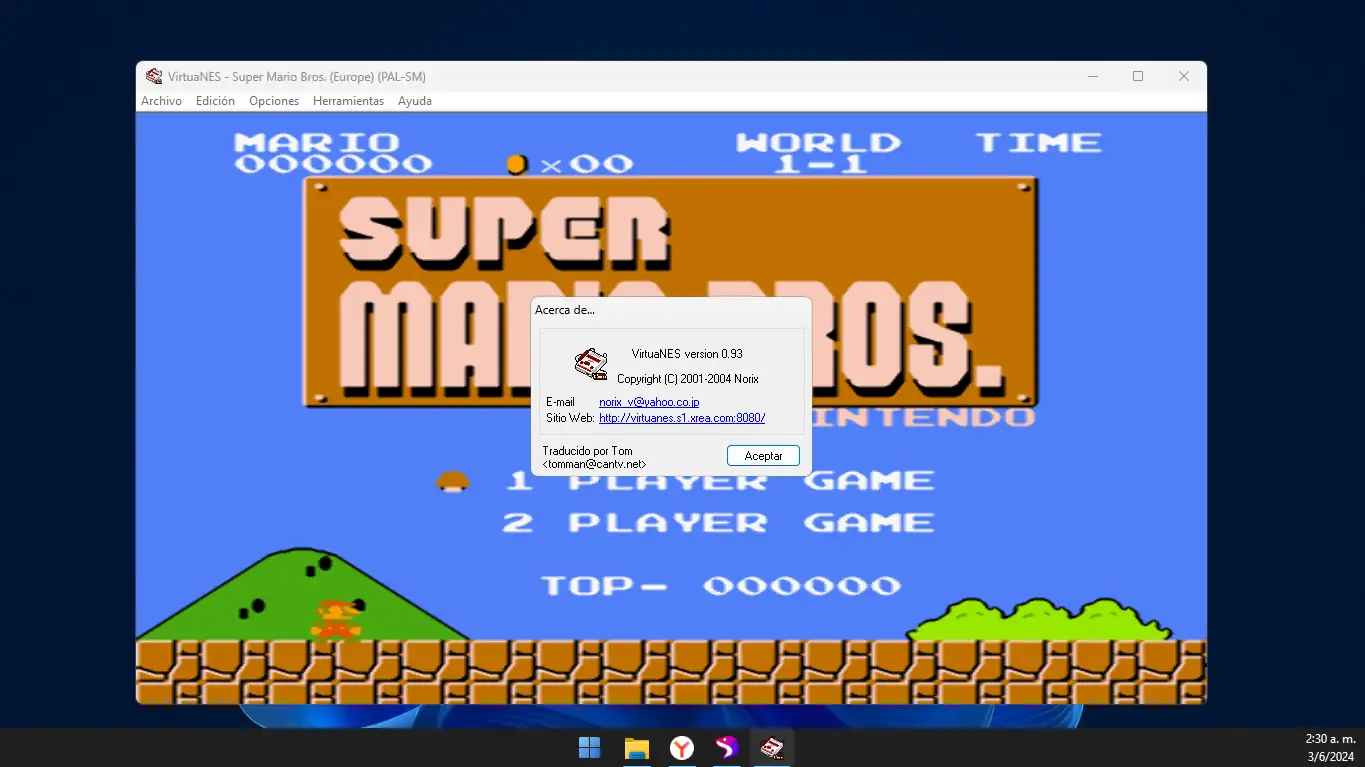
Task: Click the 'Acerca de...' dialog title
Action: [565, 310]
